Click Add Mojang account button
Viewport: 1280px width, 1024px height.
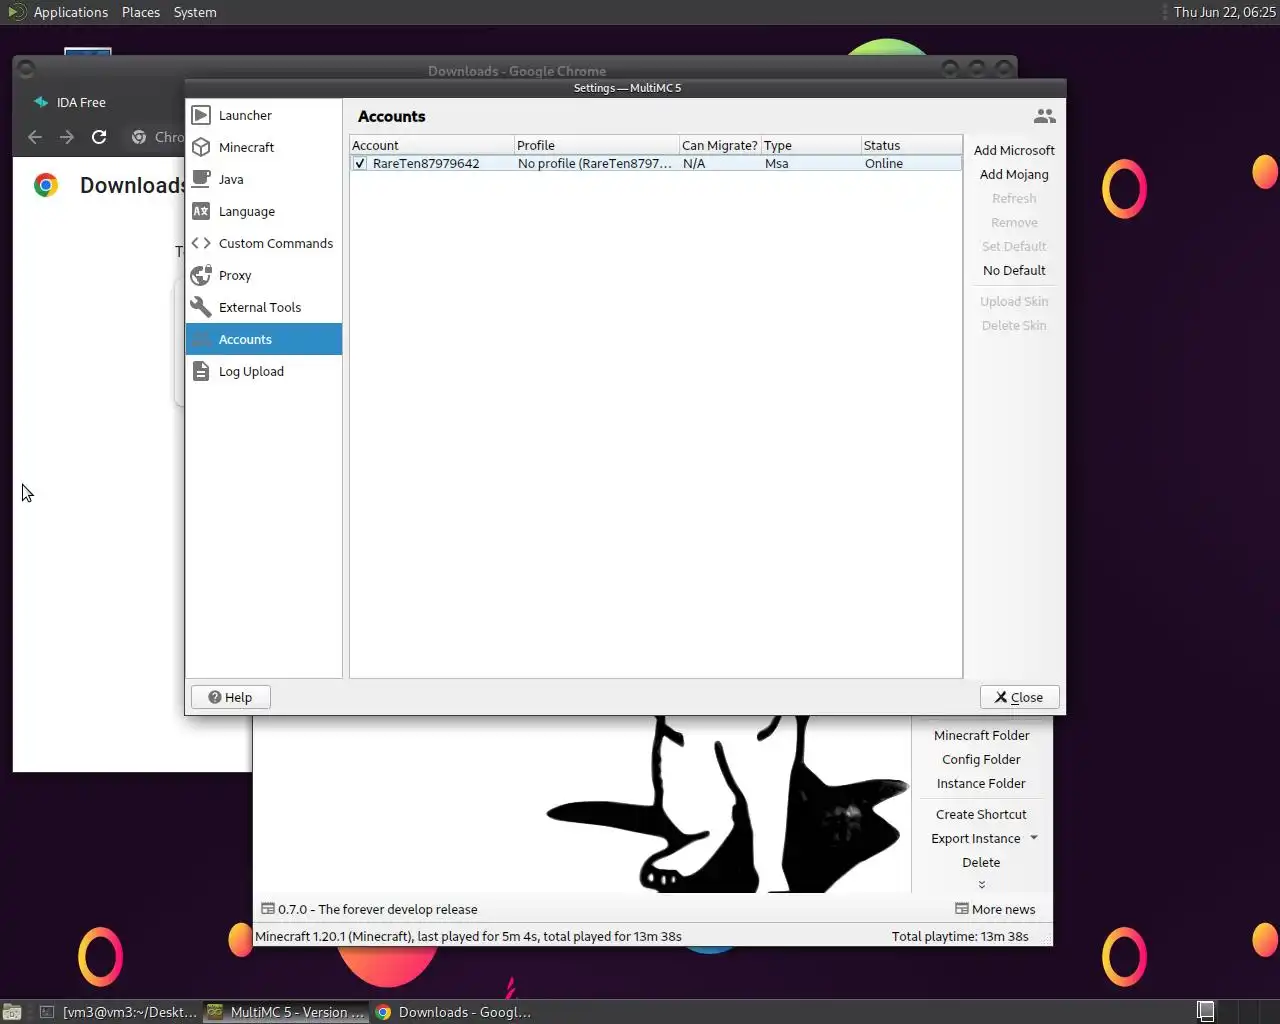point(1014,174)
